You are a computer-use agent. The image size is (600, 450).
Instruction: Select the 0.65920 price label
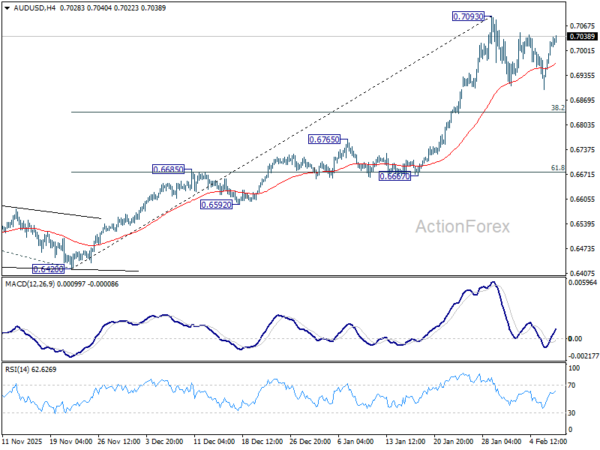217,205
